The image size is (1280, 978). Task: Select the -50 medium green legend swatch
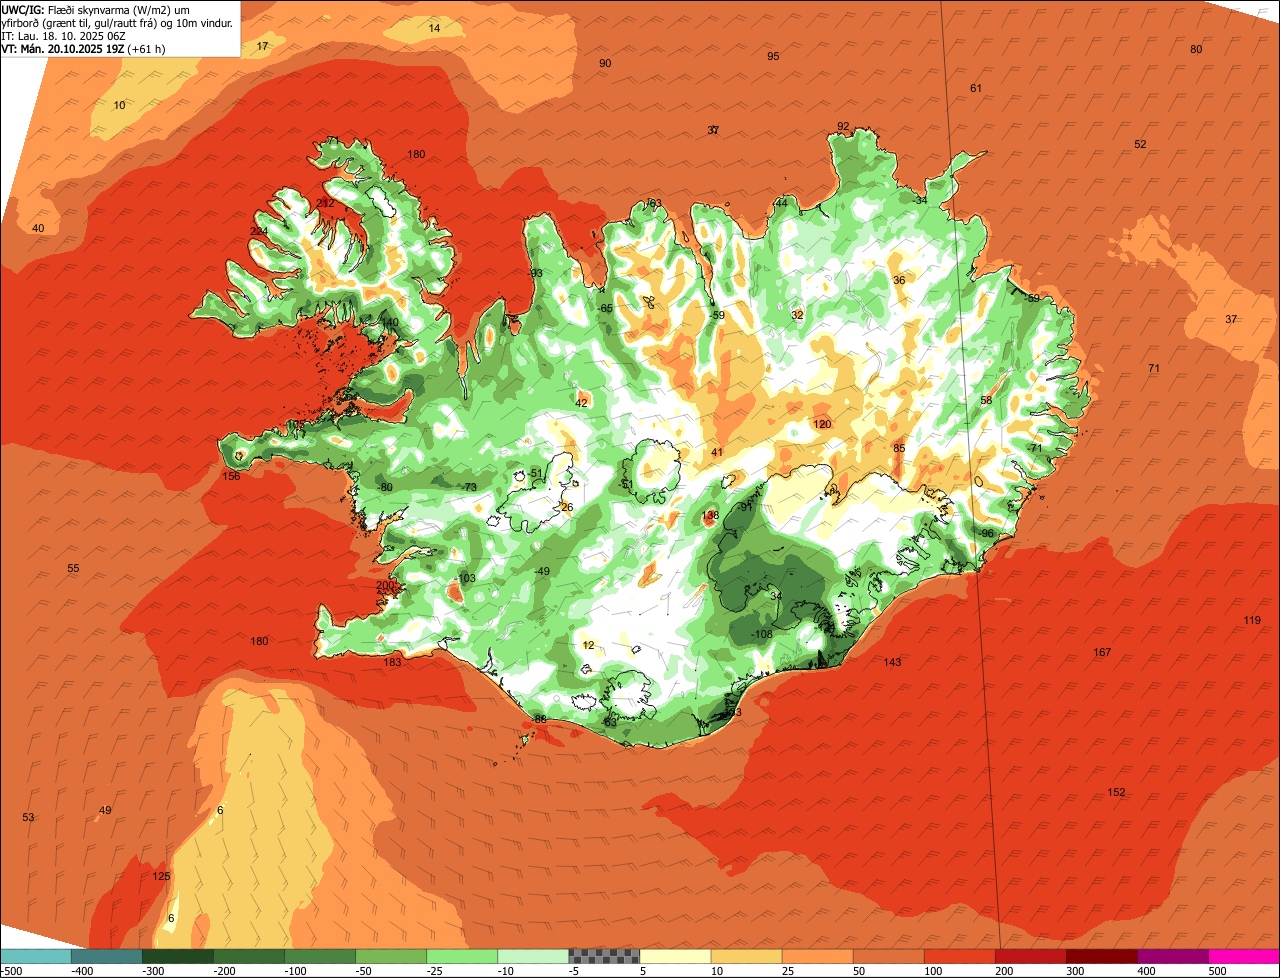click(390, 956)
